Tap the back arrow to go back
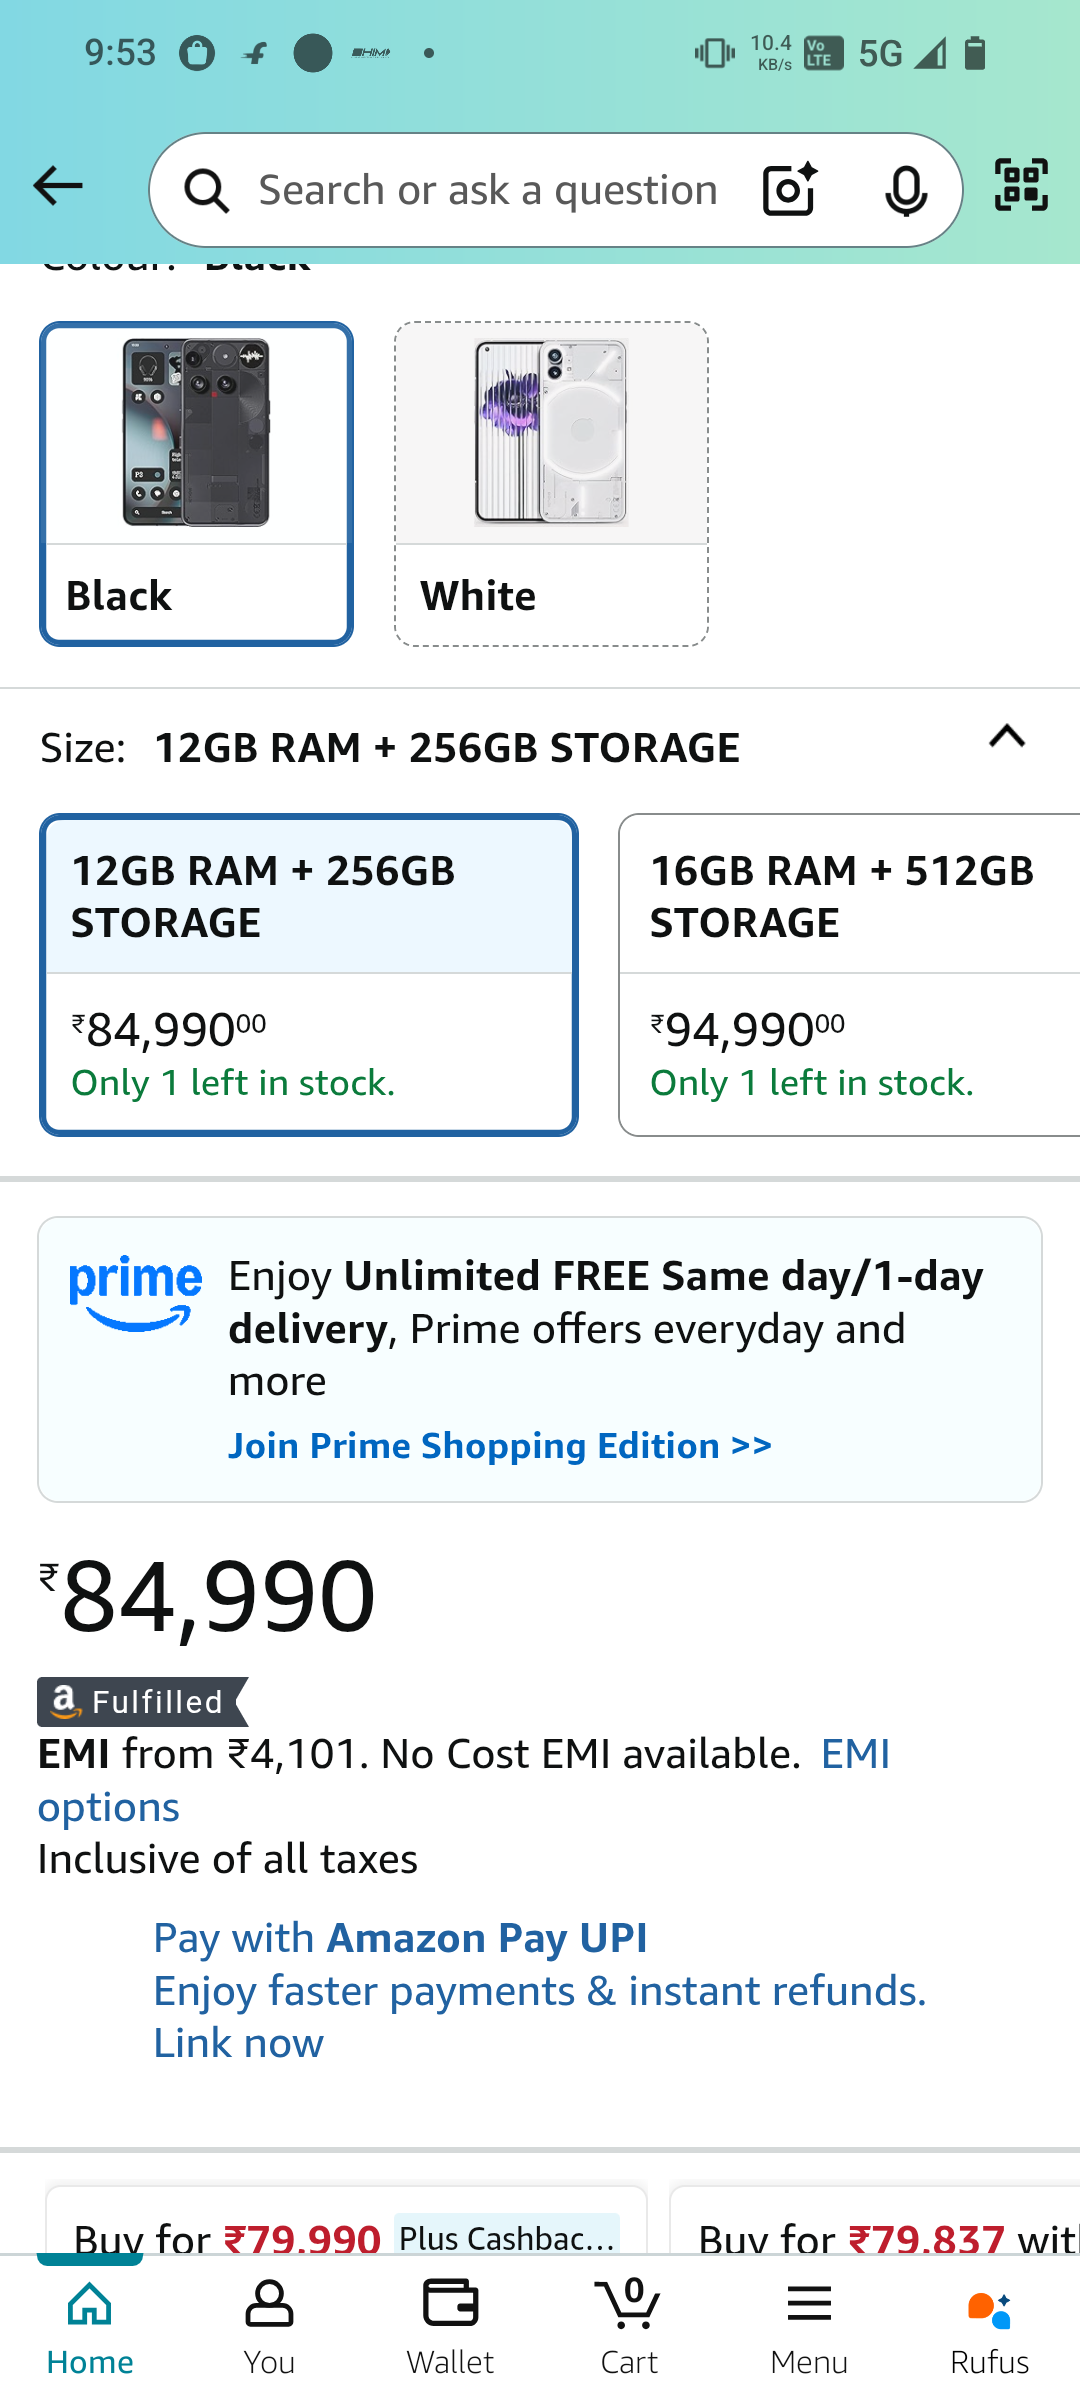Image resolution: width=1080 pixels, height=2400 pixels. (57, 186)
